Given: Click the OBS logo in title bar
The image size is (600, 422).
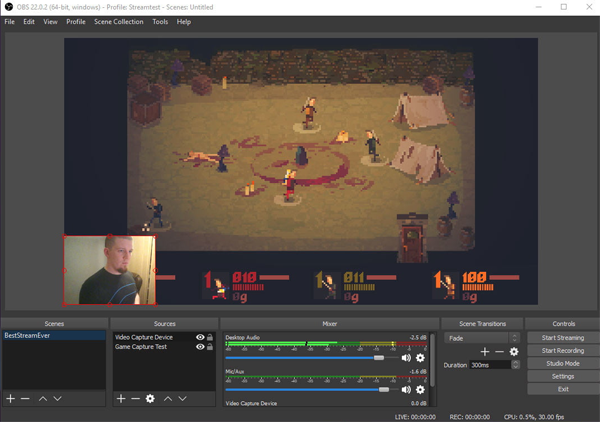Looking at the screenshot, I should [x=8, y=7].
